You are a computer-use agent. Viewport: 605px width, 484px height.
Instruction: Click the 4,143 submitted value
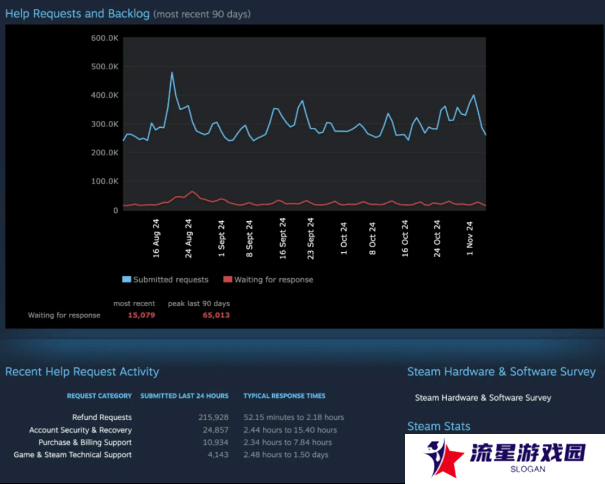218,455
